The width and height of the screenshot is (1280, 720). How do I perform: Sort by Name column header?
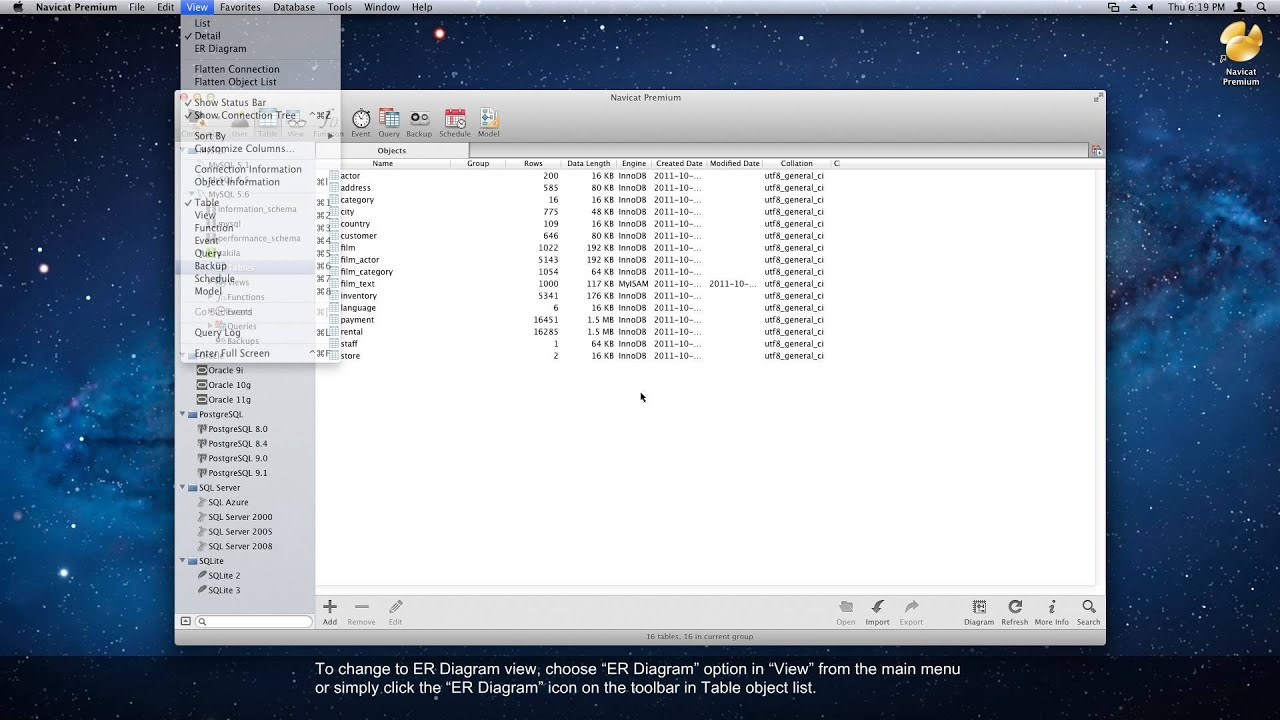[x=383, y=163]
